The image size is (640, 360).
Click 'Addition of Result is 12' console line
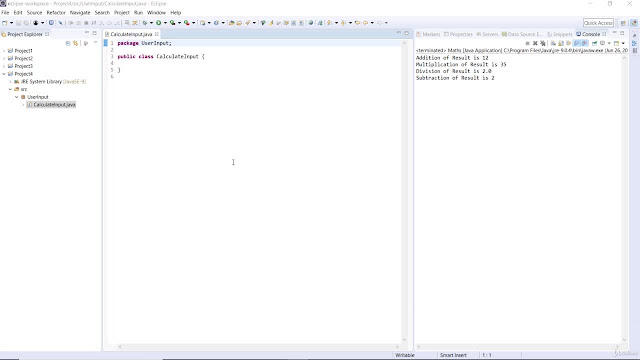pos(452,58)
